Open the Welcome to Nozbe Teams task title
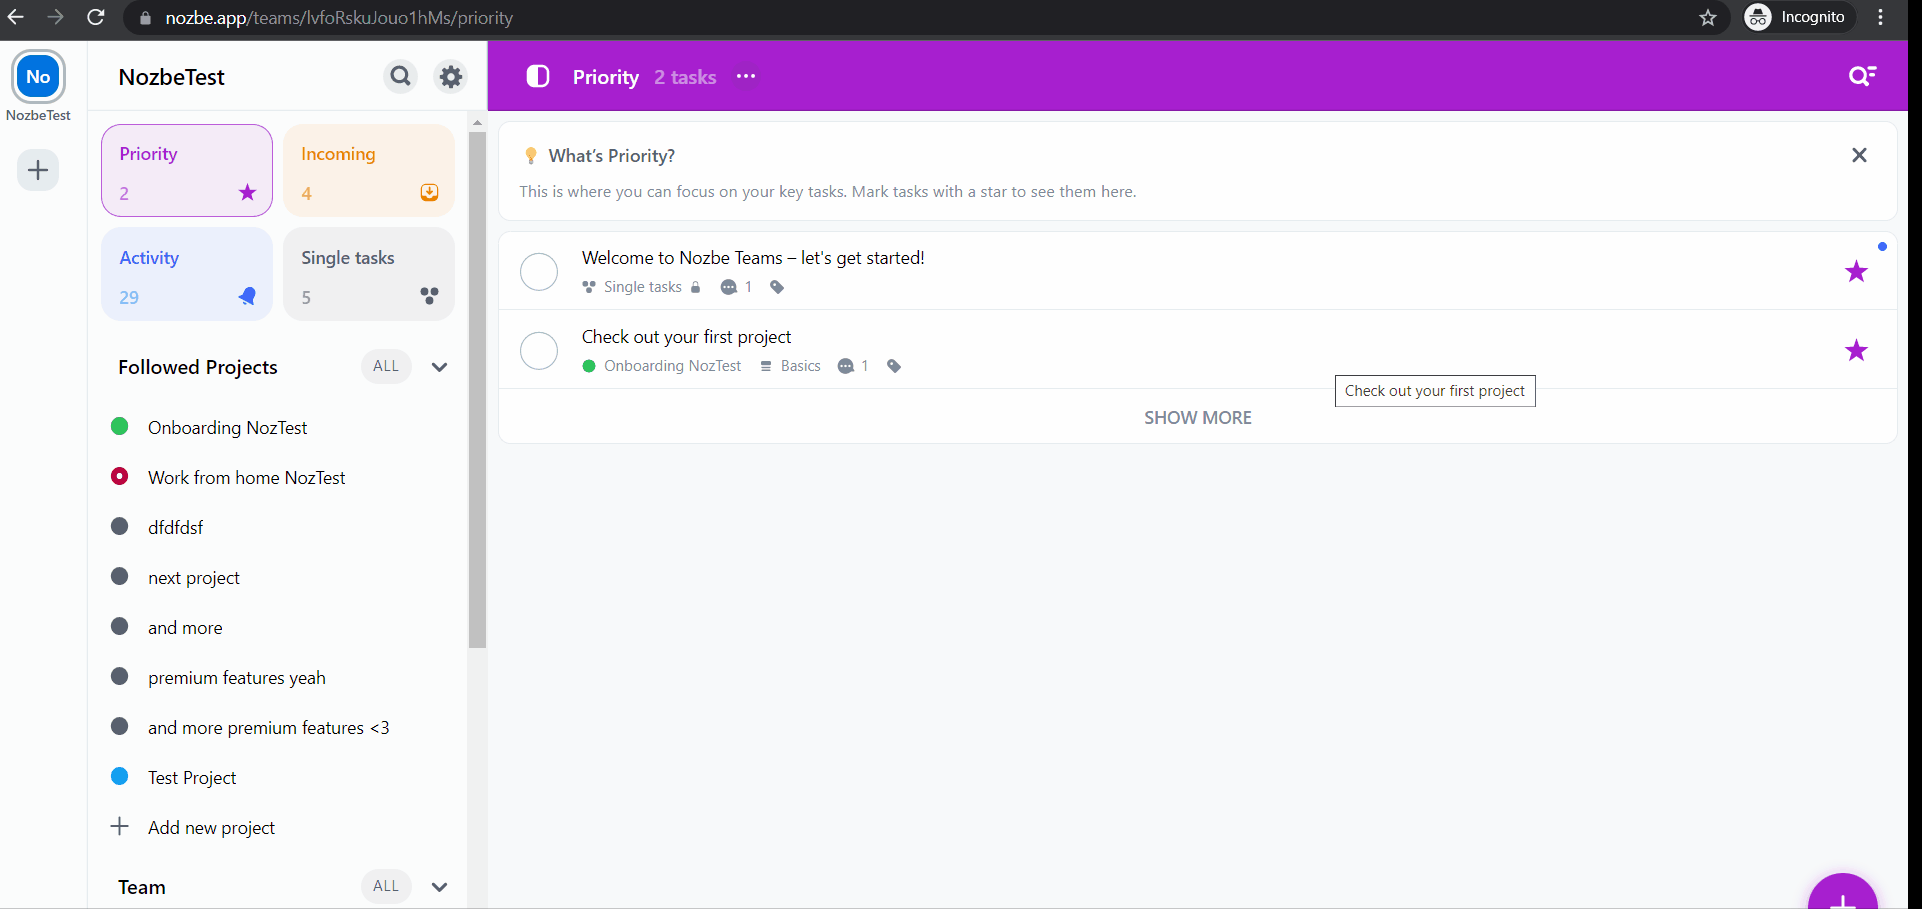The image size is (1922, 909). tap(753, 258)
